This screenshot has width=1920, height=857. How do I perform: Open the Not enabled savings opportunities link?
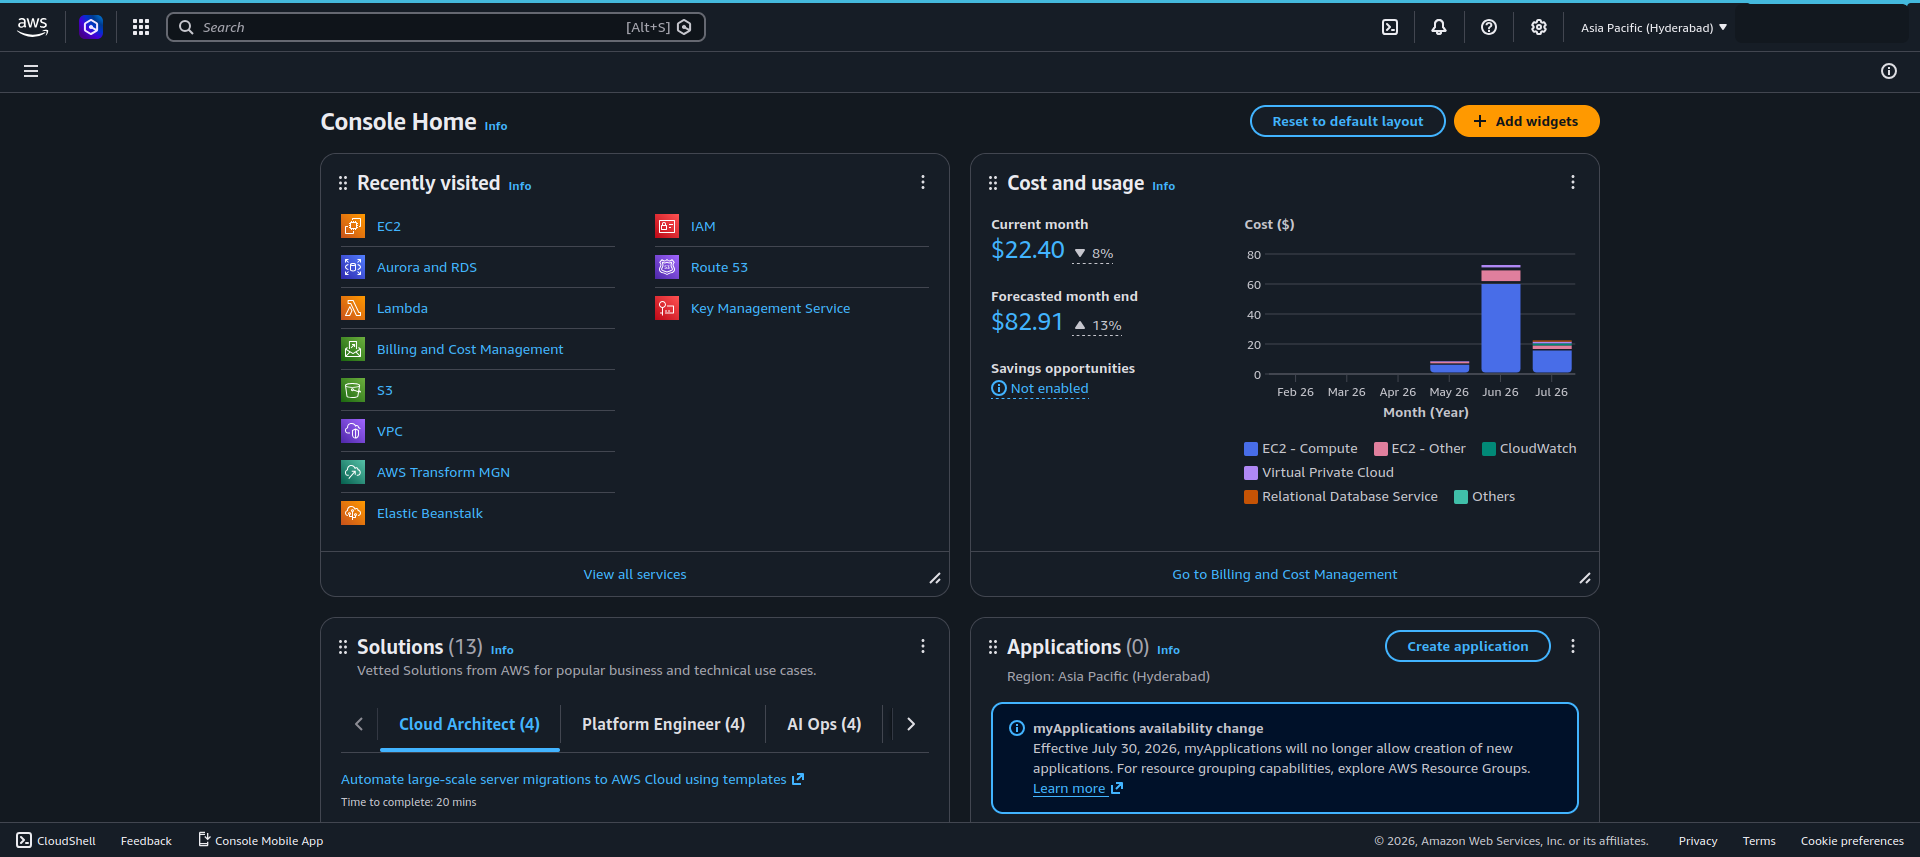tap(1040, 388)
